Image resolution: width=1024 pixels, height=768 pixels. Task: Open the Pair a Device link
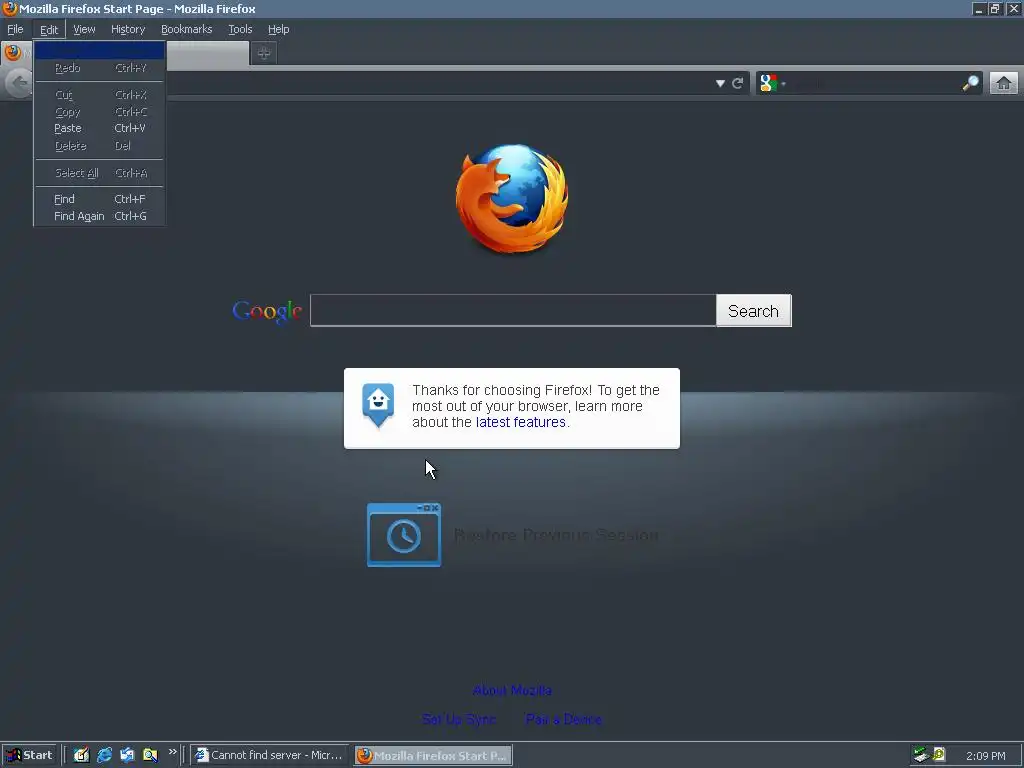564,719
